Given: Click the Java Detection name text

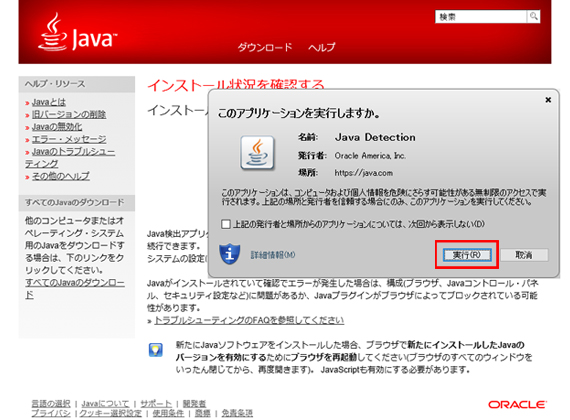Looking at the screenshot, I should [375, 137].
